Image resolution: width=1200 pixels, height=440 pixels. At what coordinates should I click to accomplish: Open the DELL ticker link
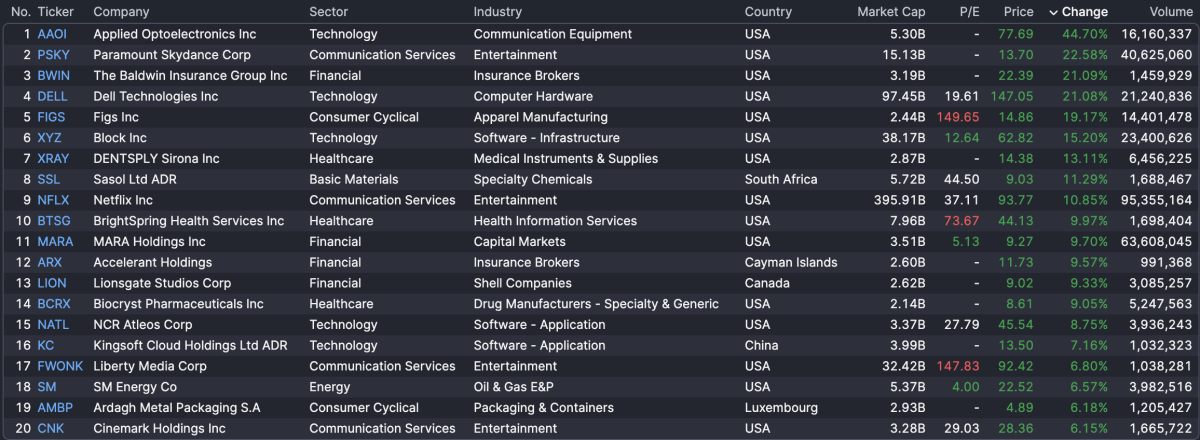point(52,97)
